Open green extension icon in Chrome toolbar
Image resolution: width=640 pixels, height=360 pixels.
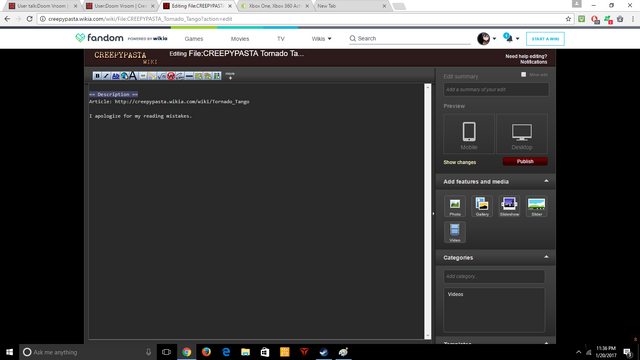[x=581, y=19]
